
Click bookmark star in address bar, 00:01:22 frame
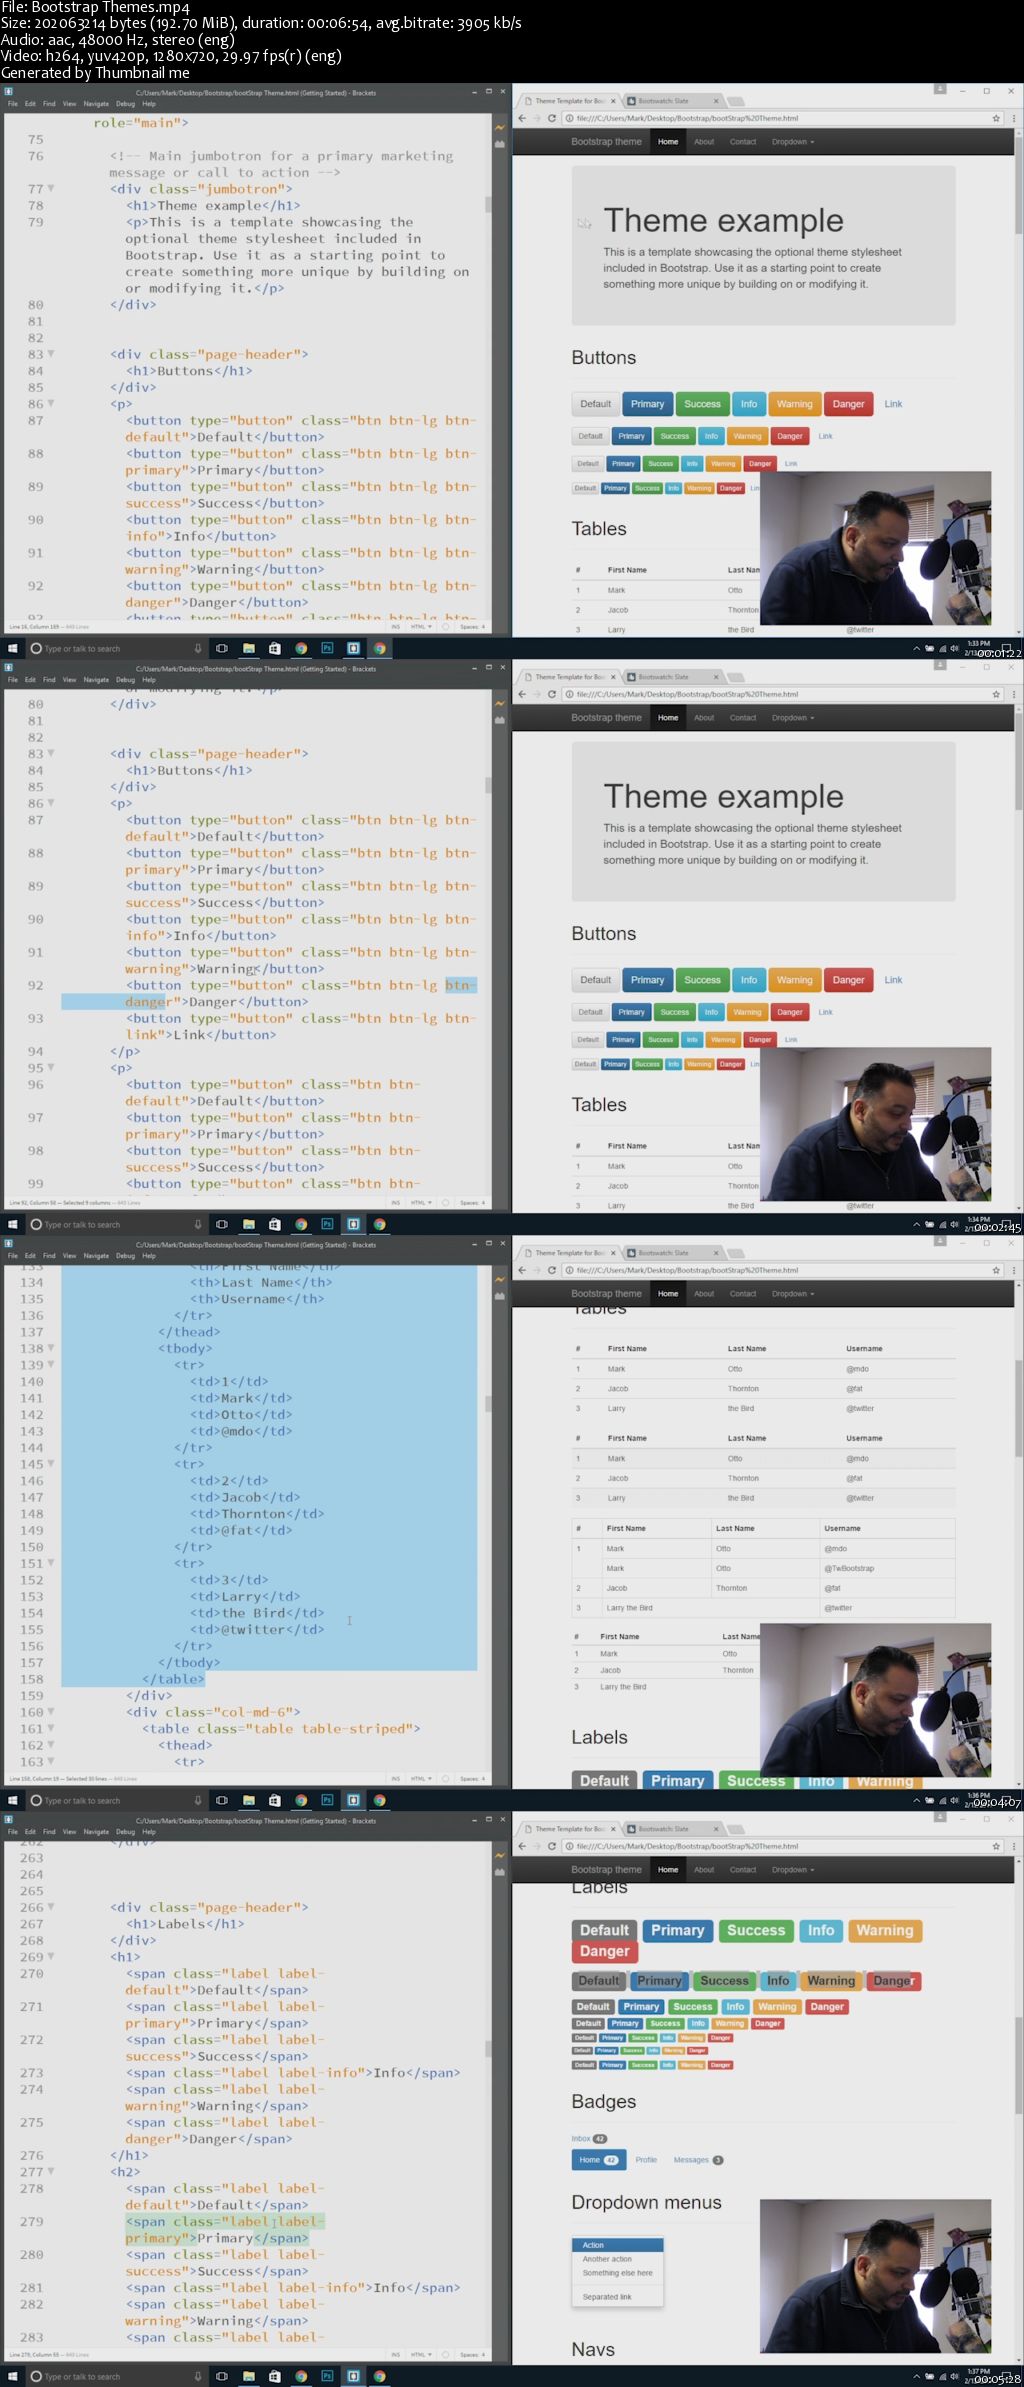click(996, 118)
